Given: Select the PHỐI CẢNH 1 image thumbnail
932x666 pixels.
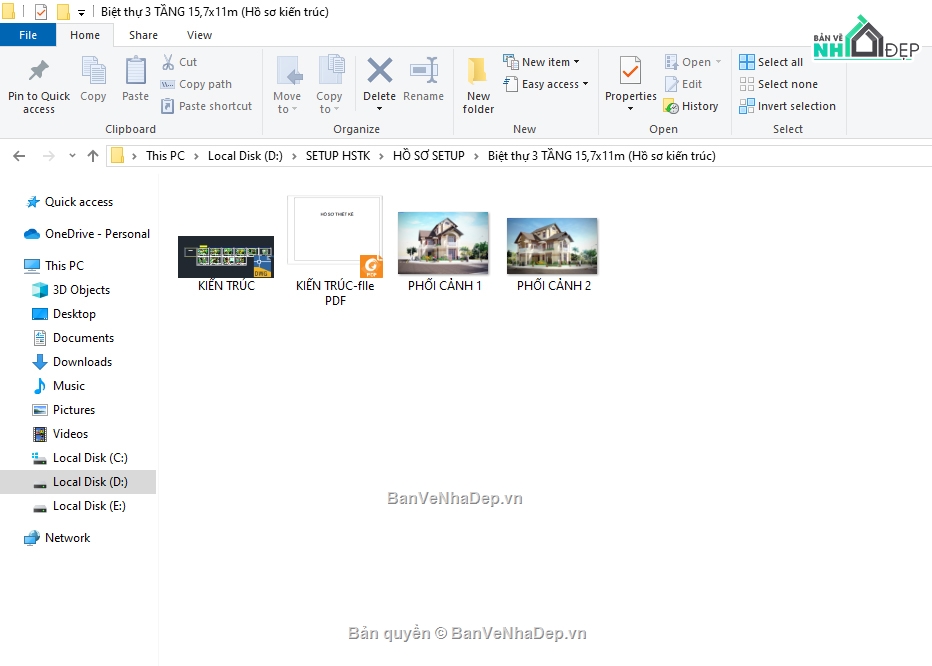Looking at the screenshot, I should (443, 243).
